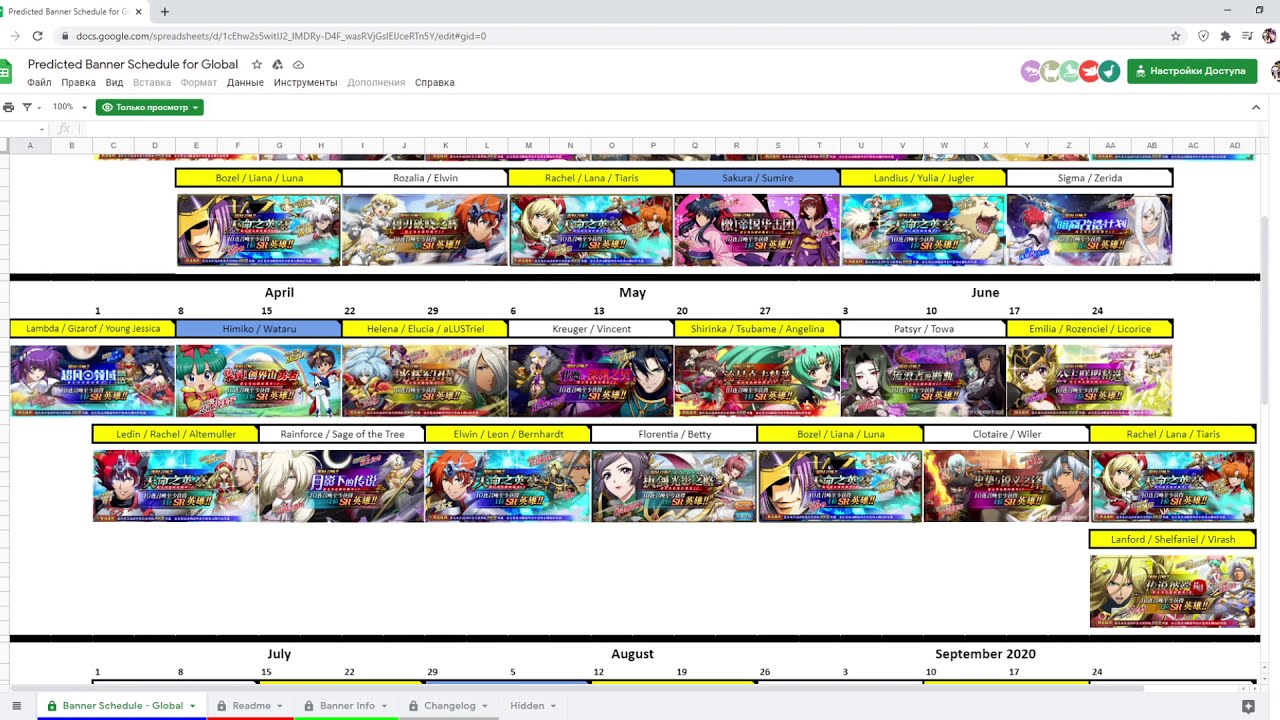Select column AD header
1280x720 pixels.
[1235, 146]
